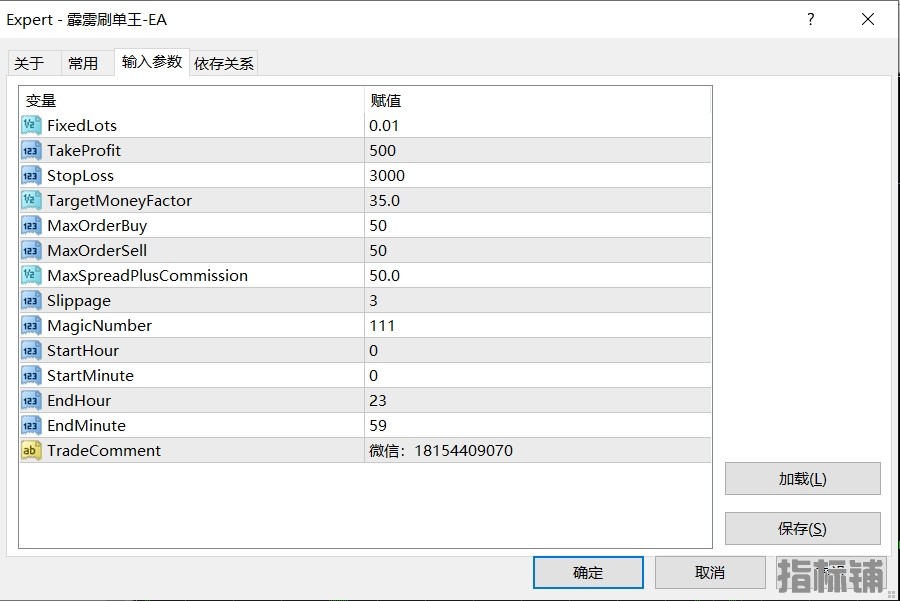The image size is (900, 601).
Task: Click the 加载(L) load button
Action: (802, 479)
